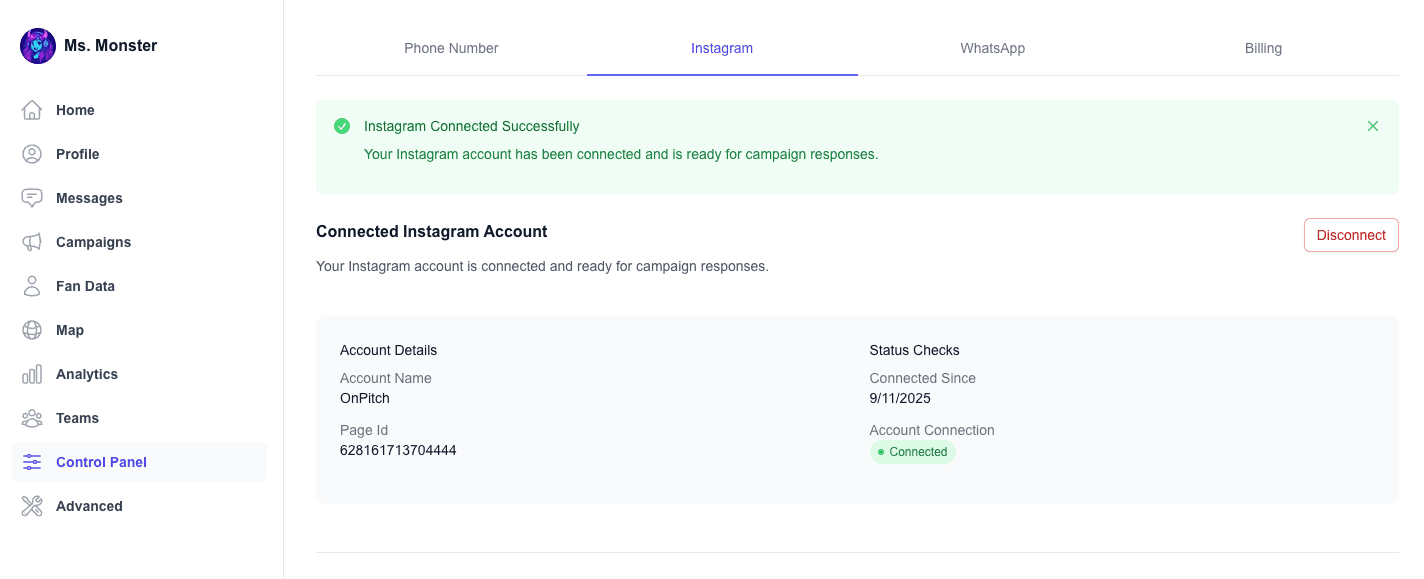Click the Ms. Monster avatar
The height and width of the screenshot is (579, 1424).
(x=37, y=45)
